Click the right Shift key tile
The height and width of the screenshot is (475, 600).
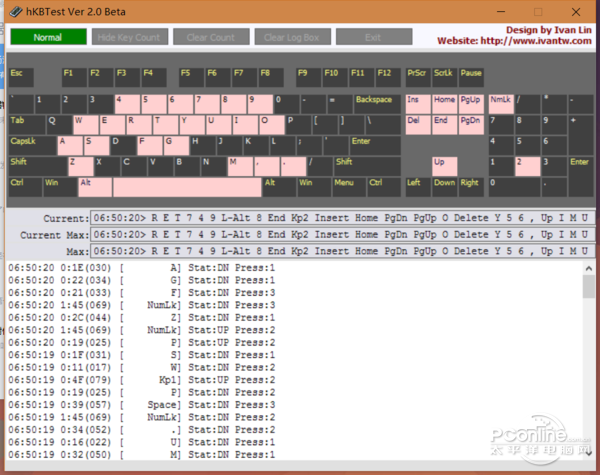pos(367,166)
